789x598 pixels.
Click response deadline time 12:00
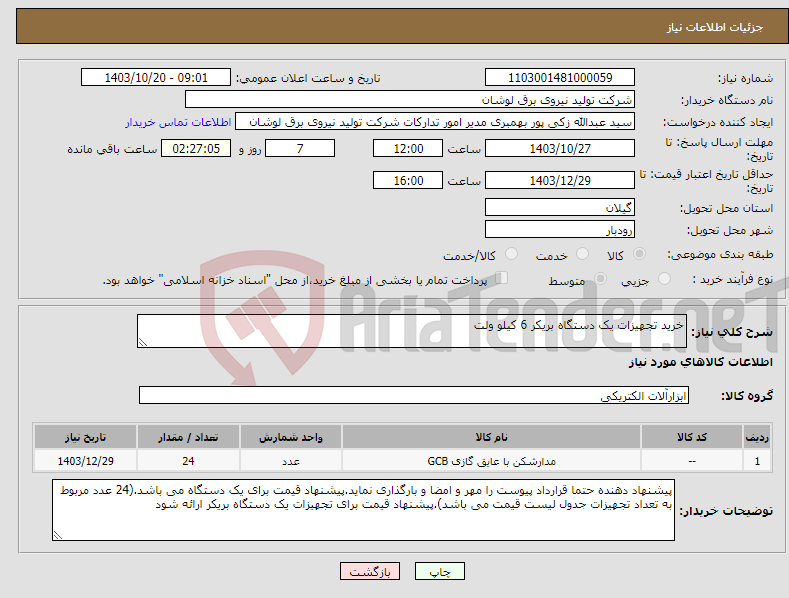408,148
